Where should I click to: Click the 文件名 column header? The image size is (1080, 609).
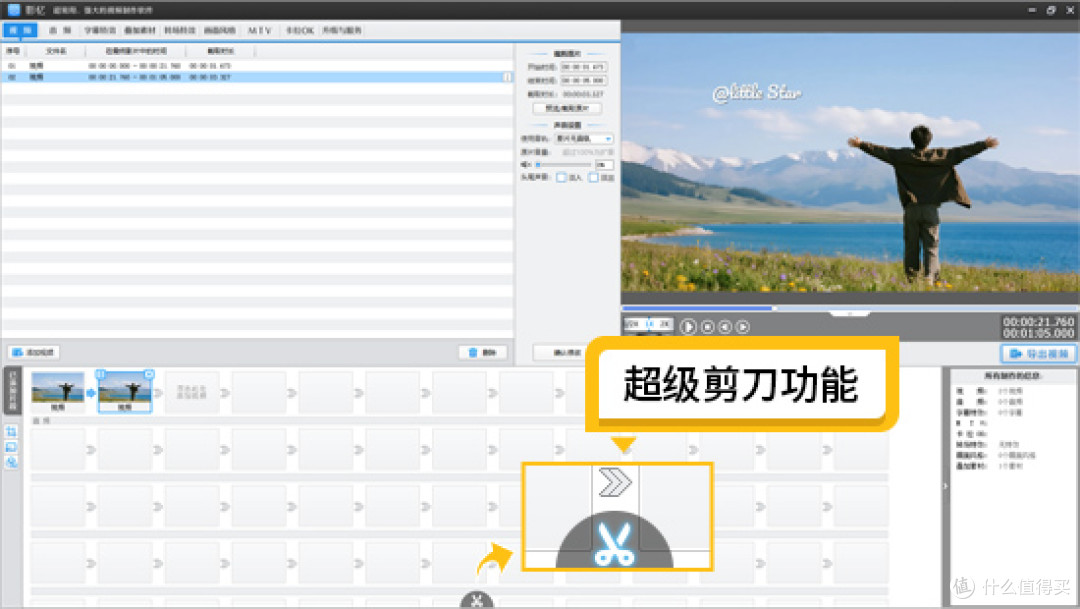pyautogui.click(x=56, y=51)
